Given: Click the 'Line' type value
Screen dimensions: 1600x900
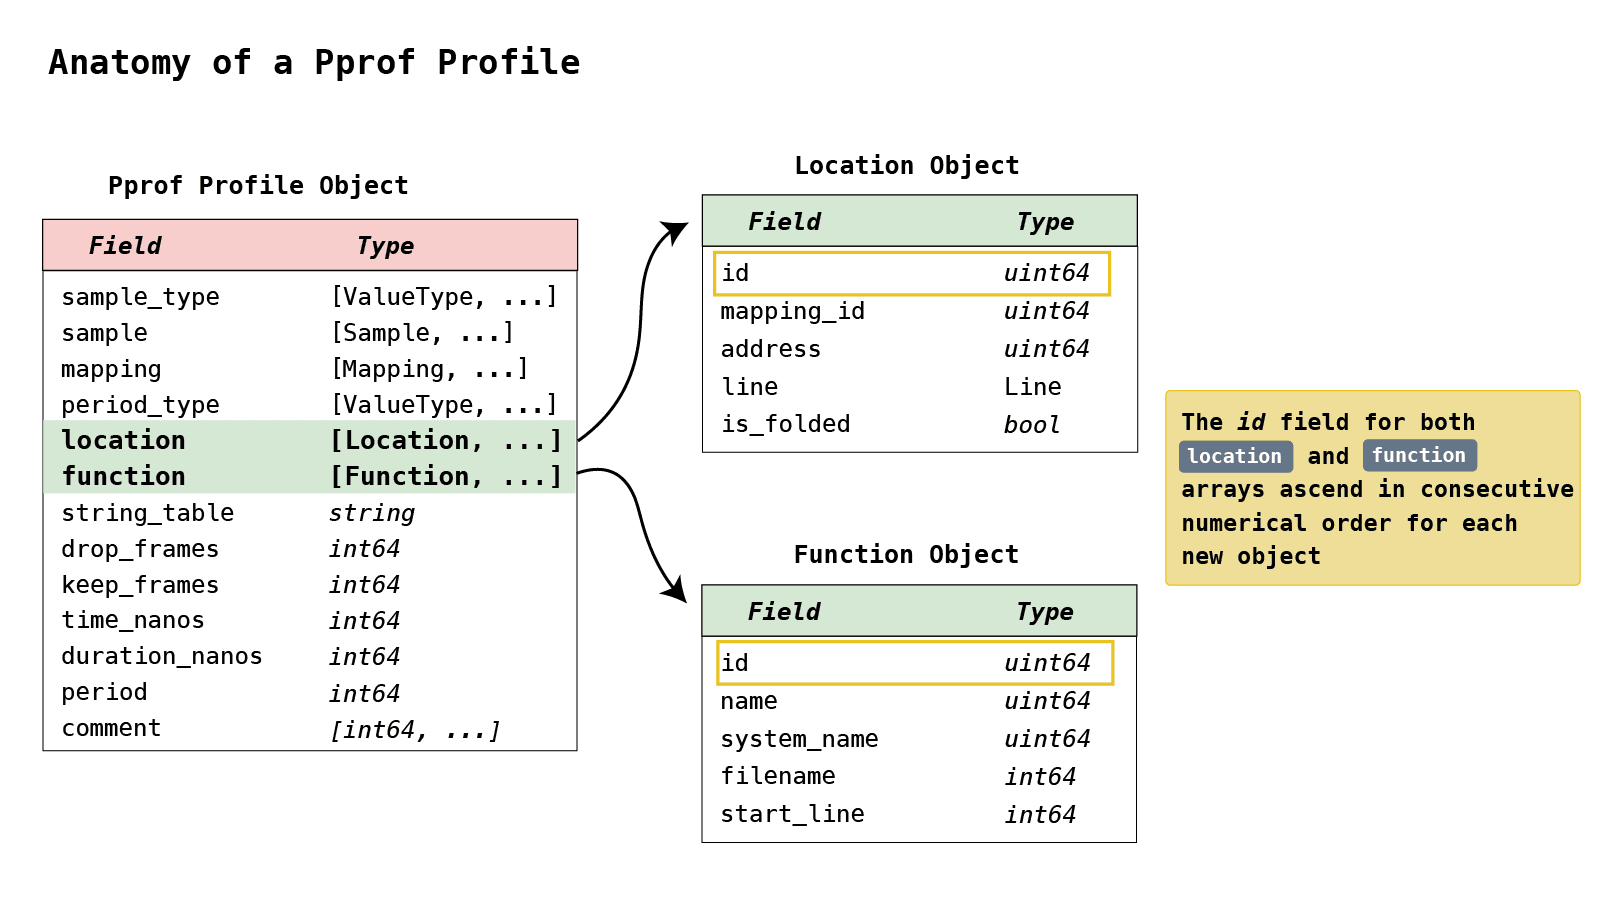Looking at the screenshot, I should pos(1033,387).
